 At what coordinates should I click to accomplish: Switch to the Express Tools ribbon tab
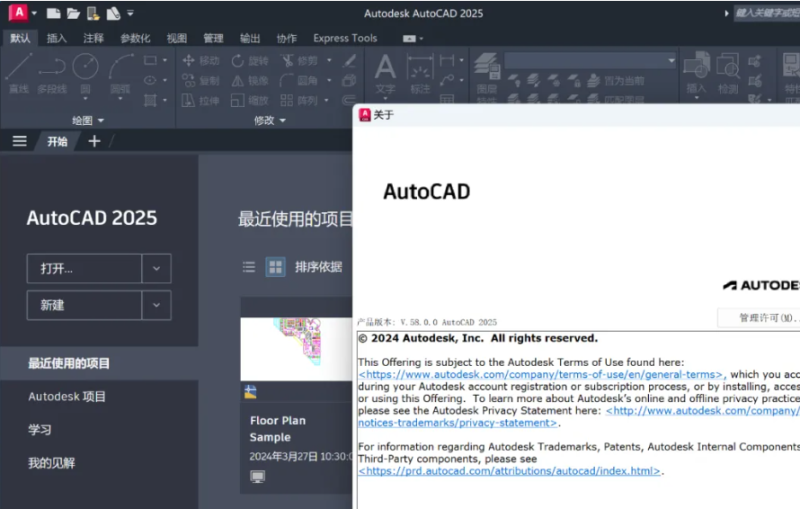coord(345,38)
